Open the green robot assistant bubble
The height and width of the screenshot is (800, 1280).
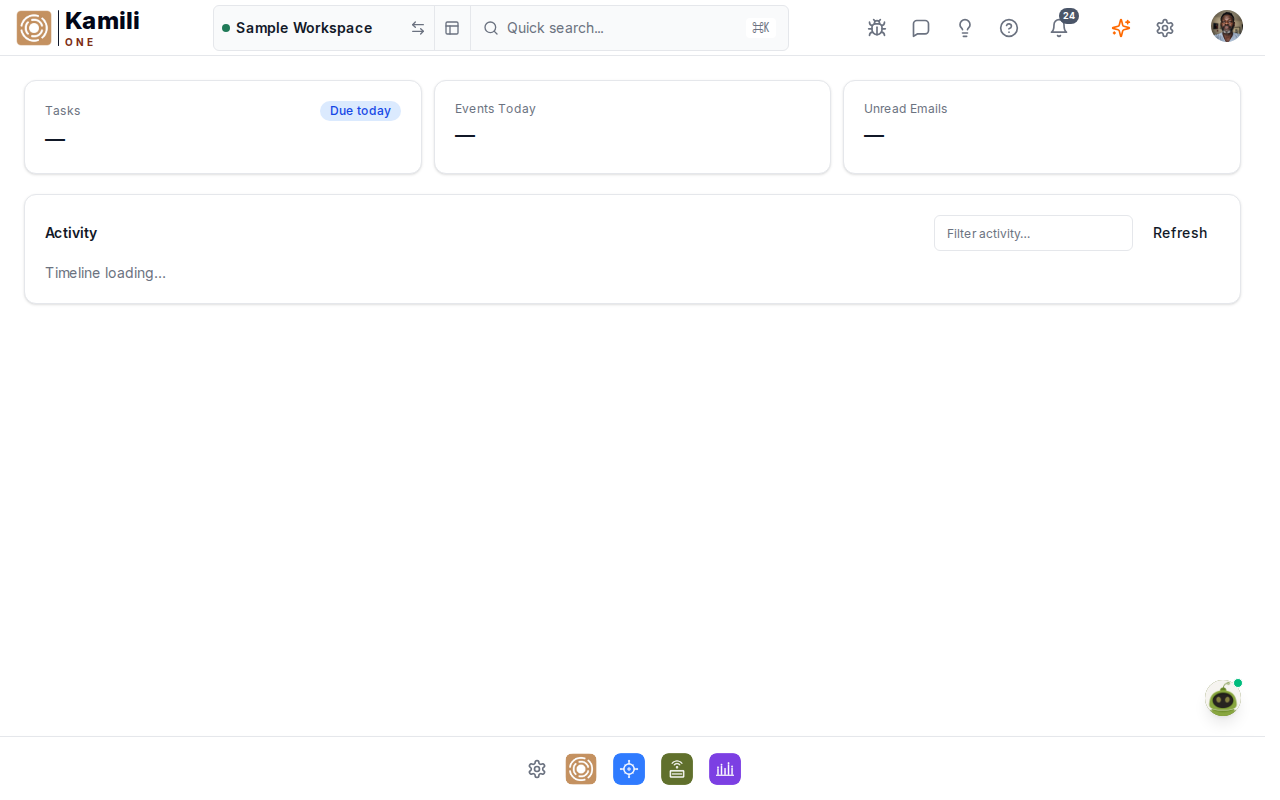[1223, 698]
